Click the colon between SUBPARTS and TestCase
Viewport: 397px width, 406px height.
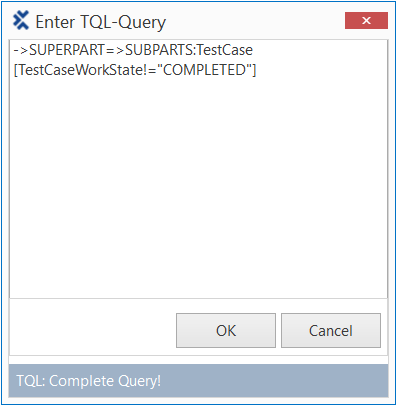194,51
